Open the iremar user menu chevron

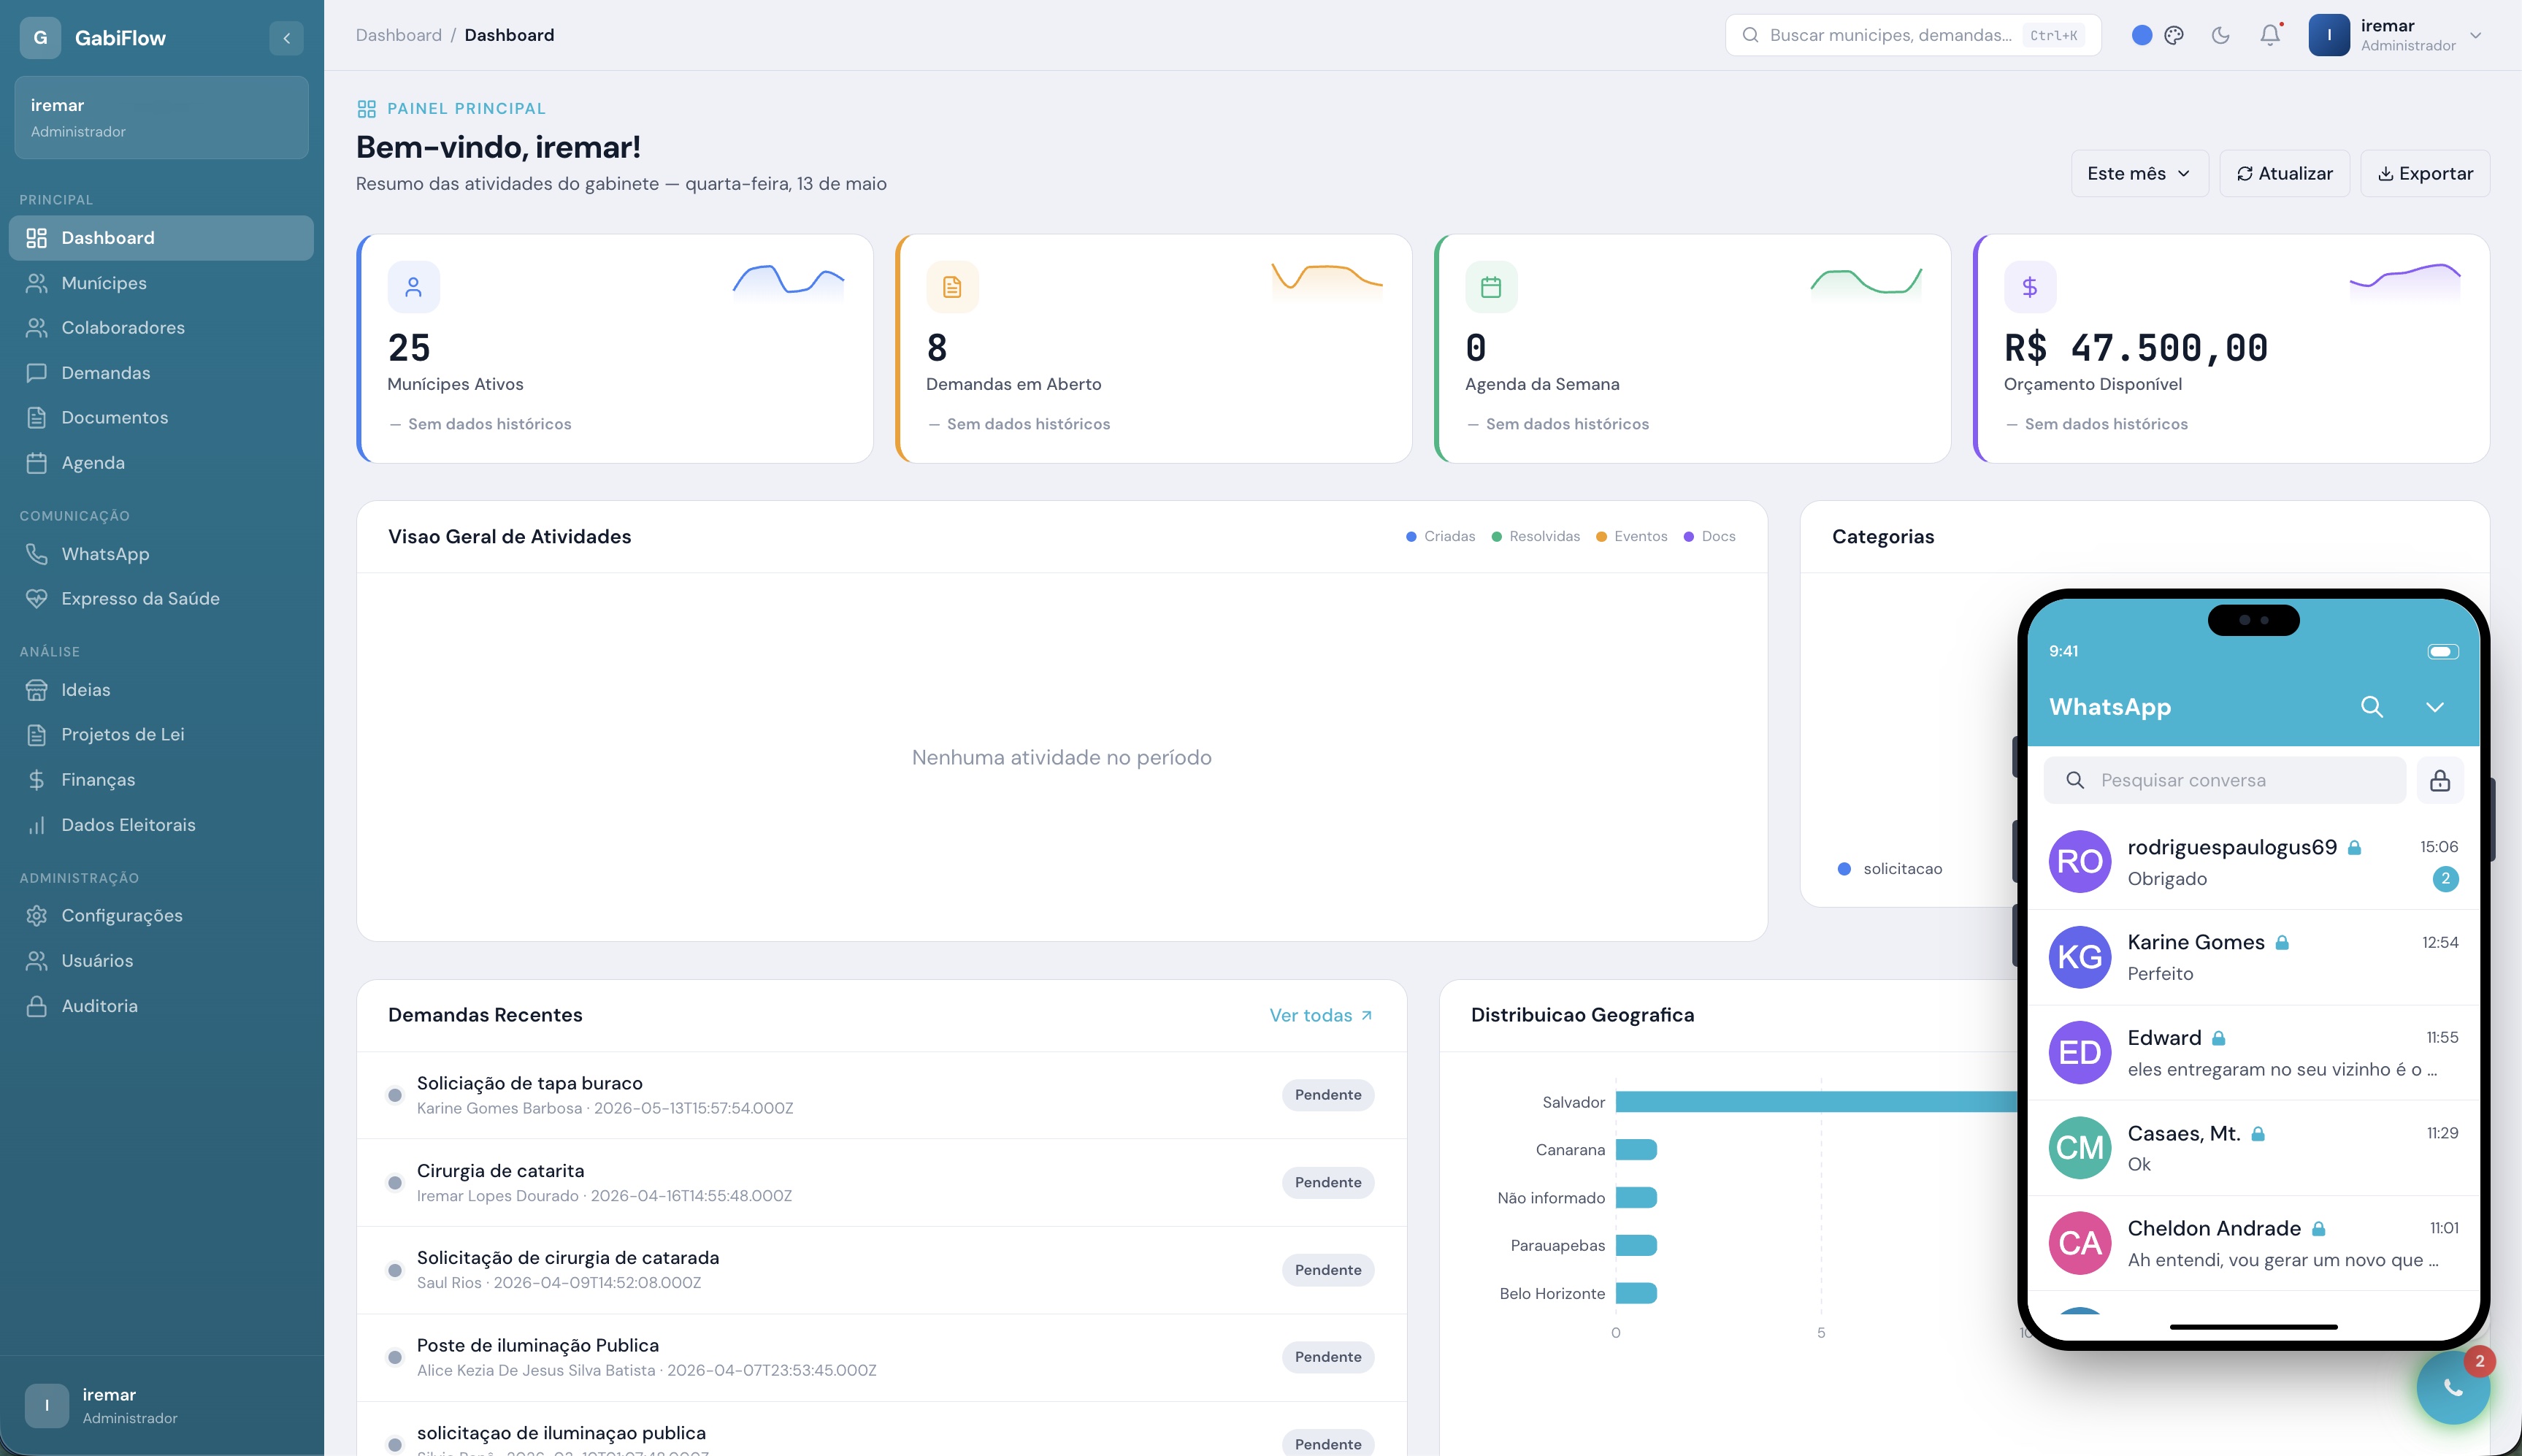tap(2475, 35)
